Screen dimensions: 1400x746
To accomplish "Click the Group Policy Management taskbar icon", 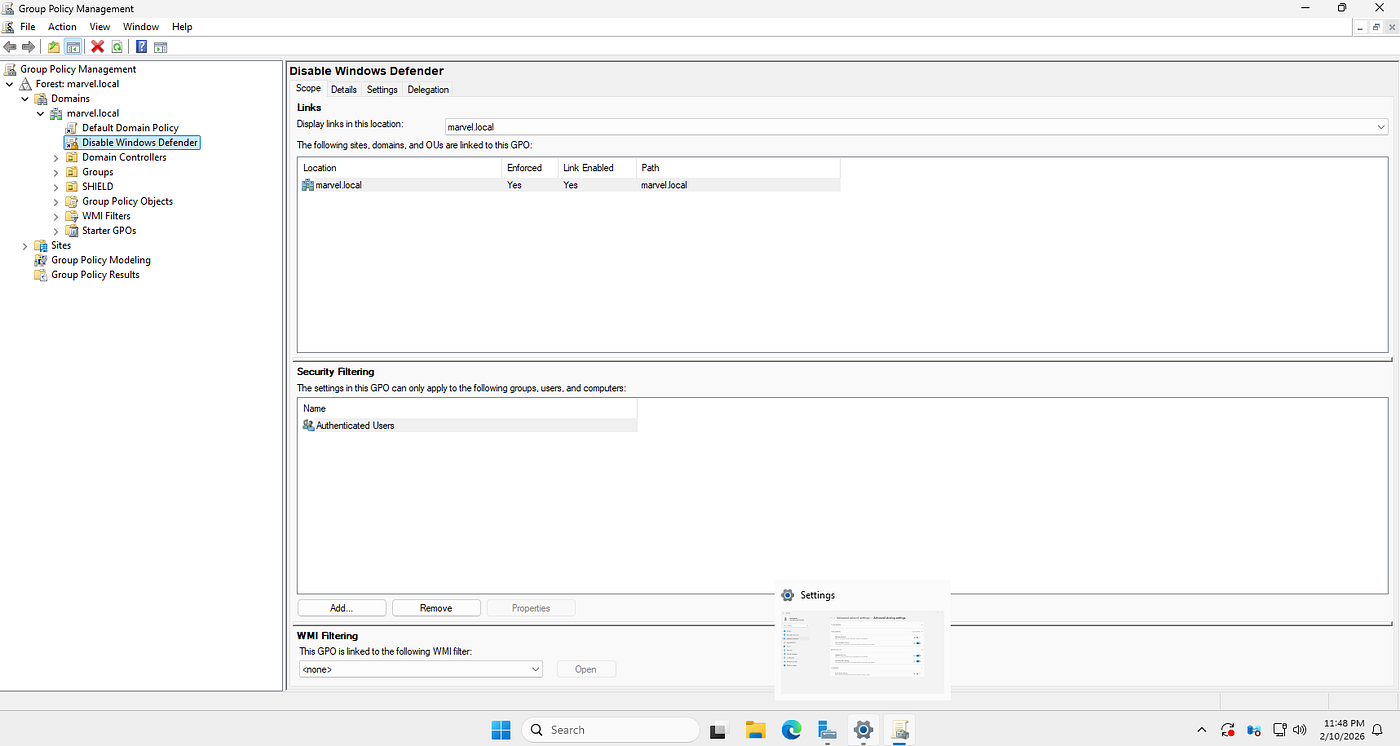I will click(x=899, y=730).
